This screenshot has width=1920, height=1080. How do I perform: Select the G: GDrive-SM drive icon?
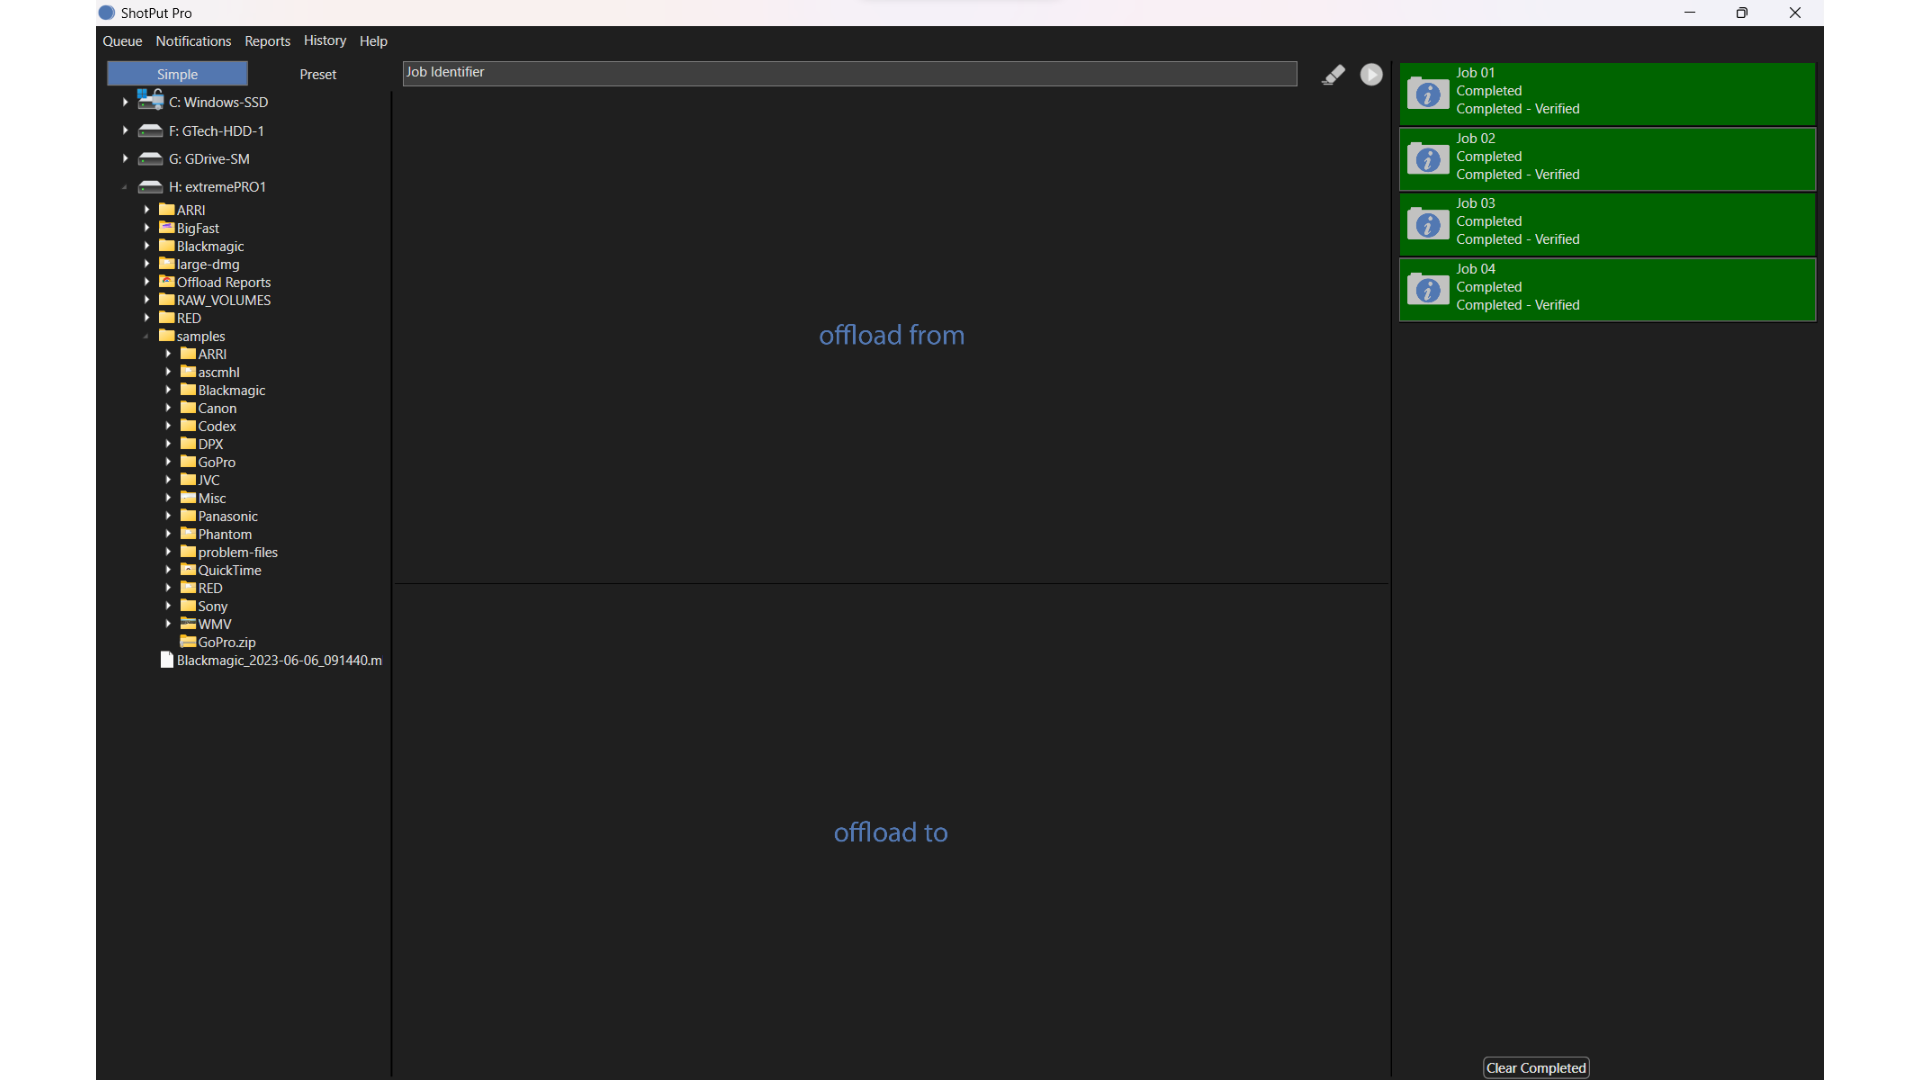point(150,159)
